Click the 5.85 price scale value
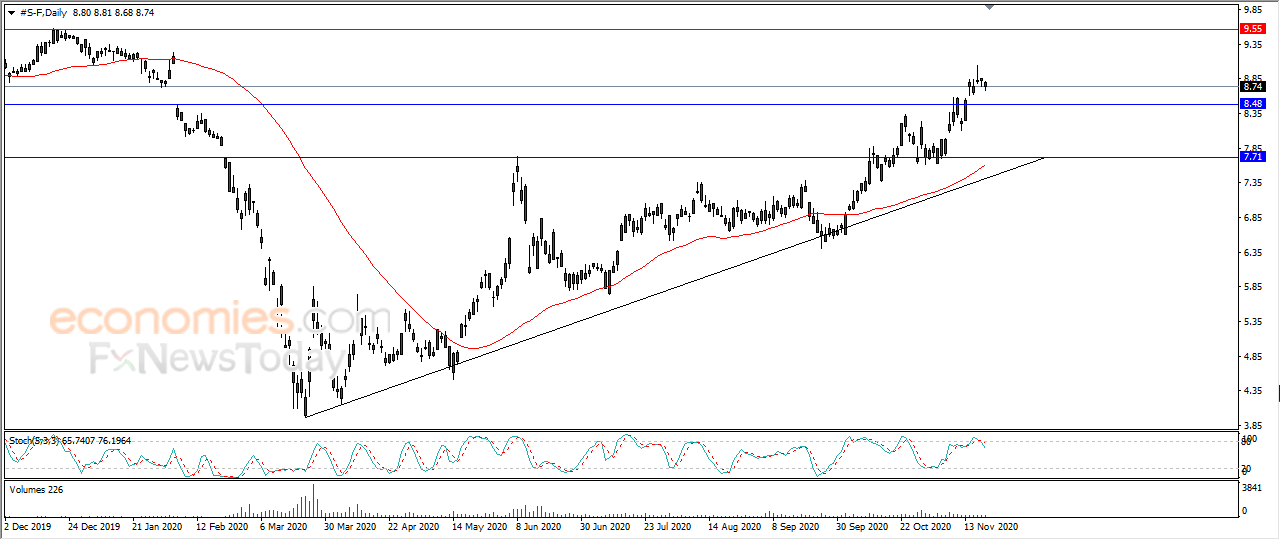The image size is (1280, 540). click(1252, 288)
